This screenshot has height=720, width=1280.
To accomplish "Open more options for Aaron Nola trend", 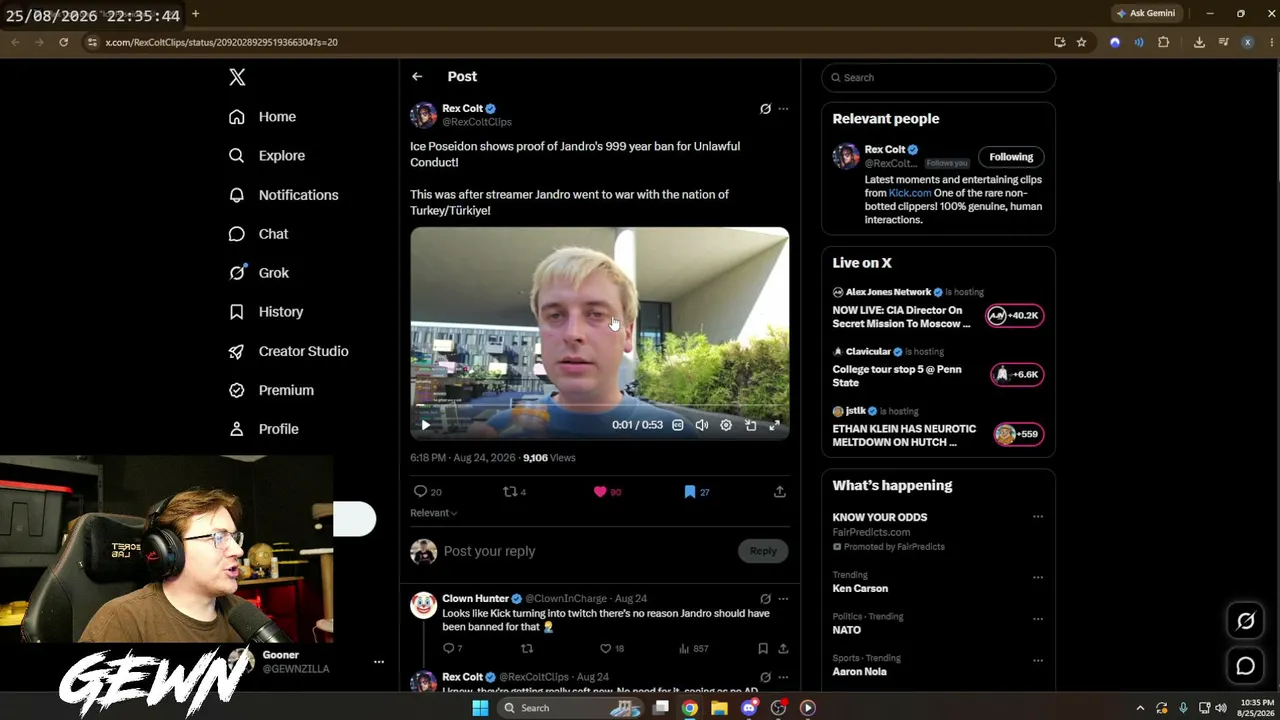I will pos(1038,660).
